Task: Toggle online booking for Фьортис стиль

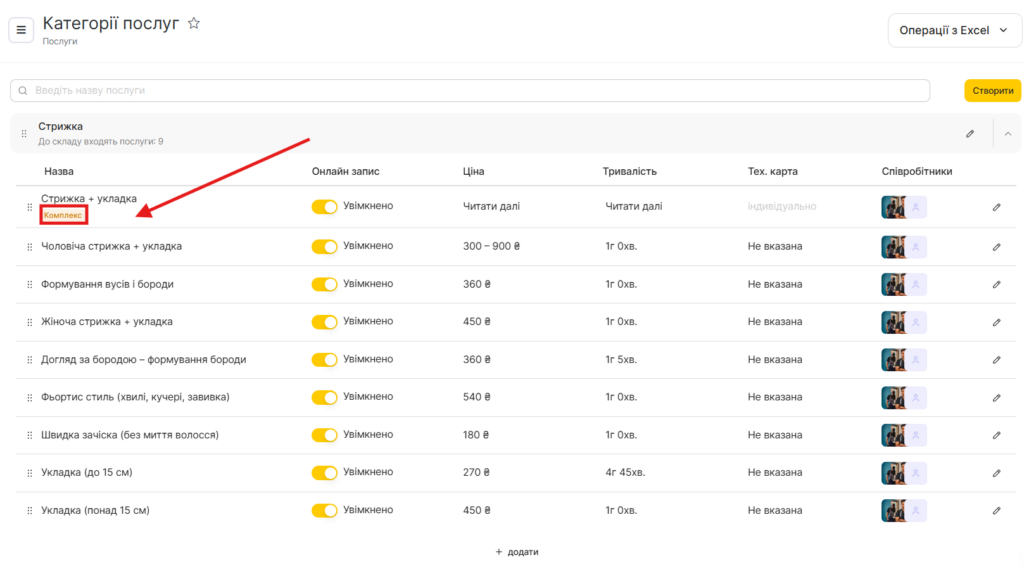Action: click(324, 397)
